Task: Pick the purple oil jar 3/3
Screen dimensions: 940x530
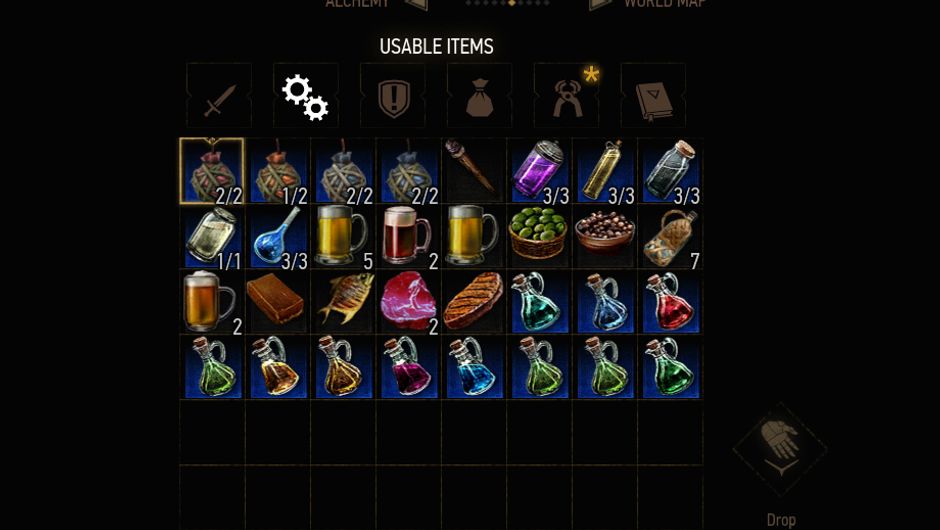Action: [x=540, y=171]
